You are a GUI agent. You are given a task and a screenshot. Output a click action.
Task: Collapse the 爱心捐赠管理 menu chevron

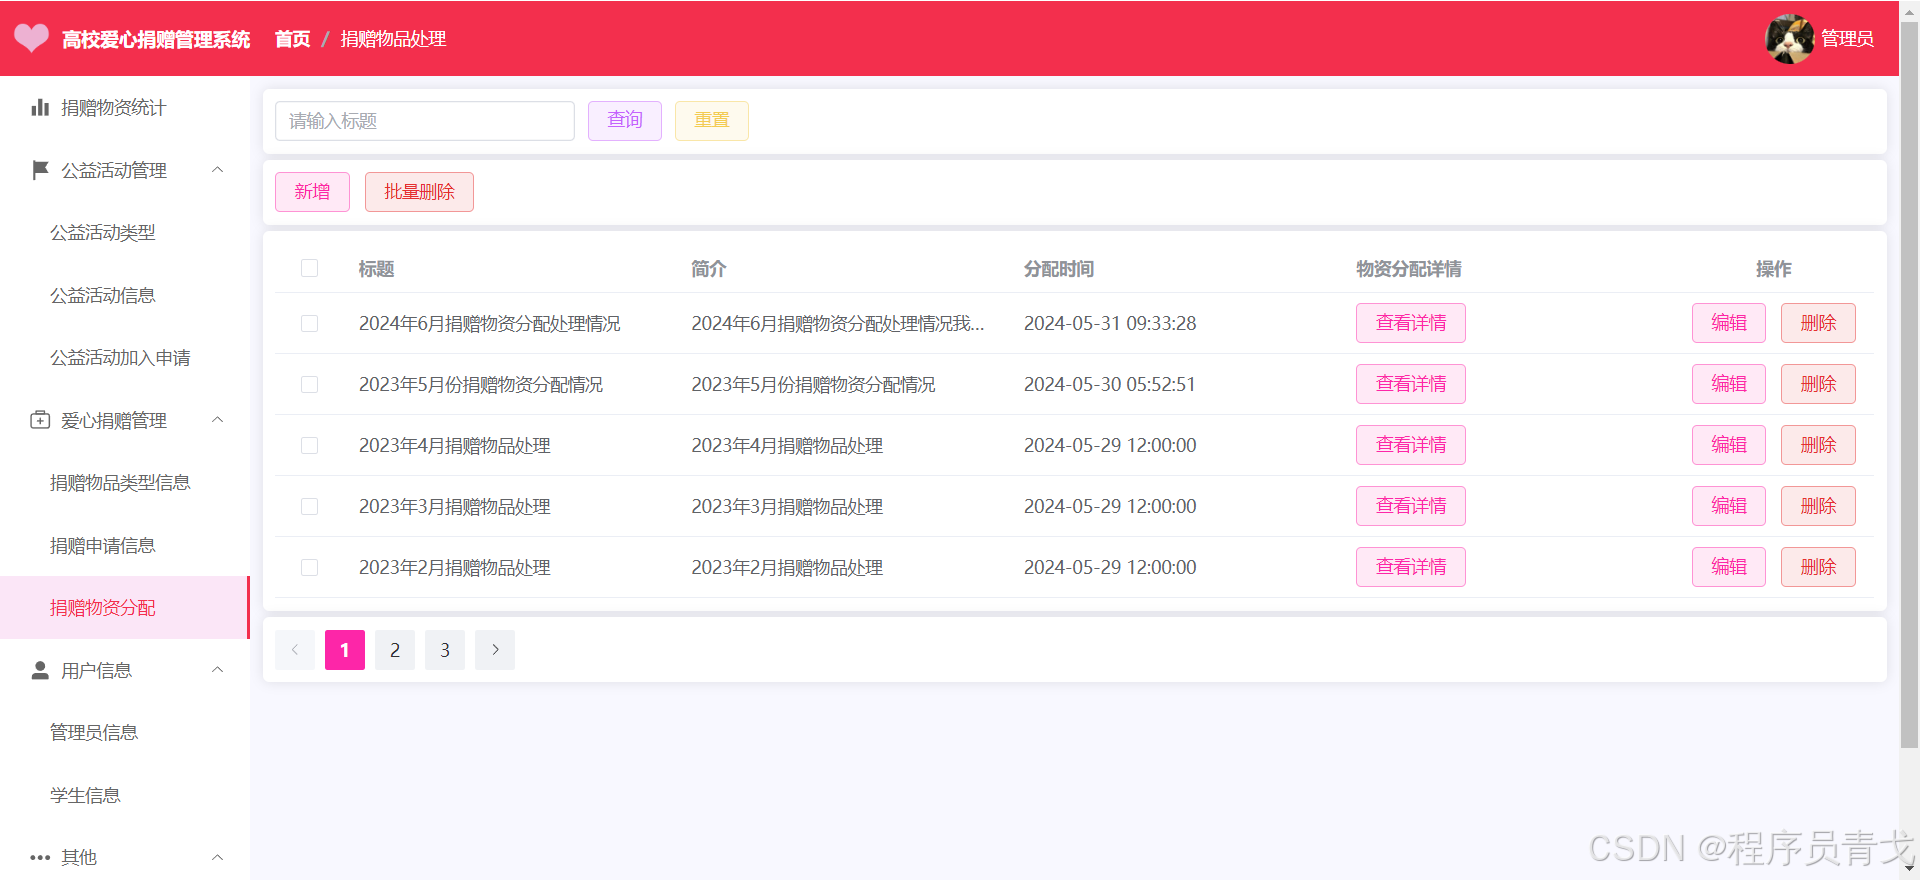coord(217,420)
